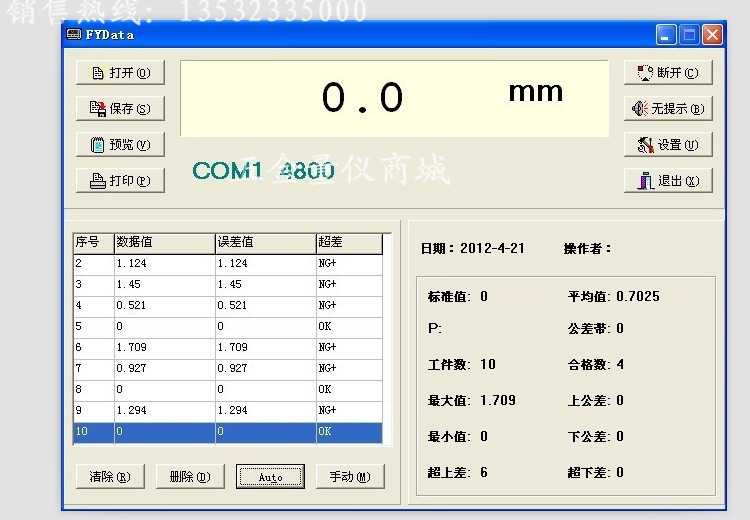Click the 序号 column header
750x520 pixels.
tap(94, 243)
